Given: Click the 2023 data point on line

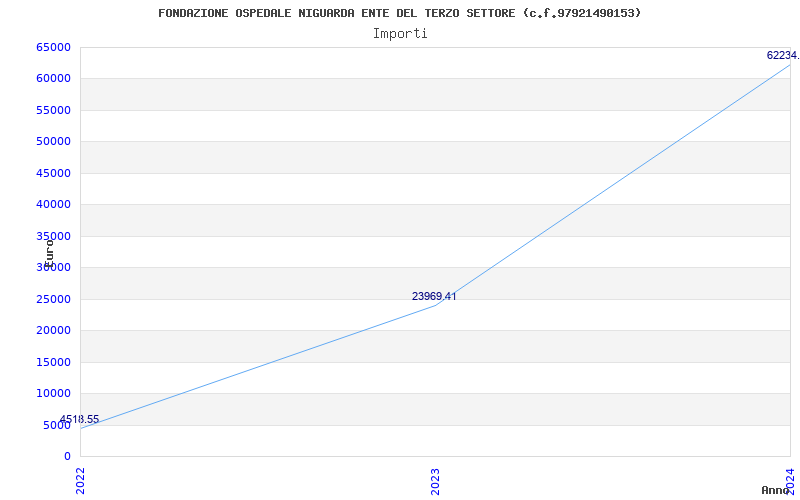Looking at the screenshot, I should [x=435, y=305].
